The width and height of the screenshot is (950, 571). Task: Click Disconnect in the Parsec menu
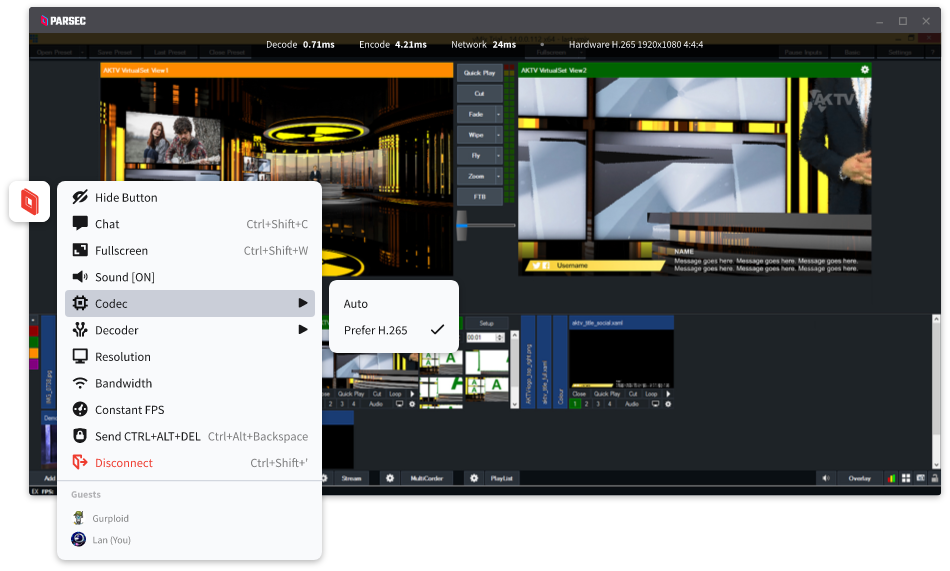[189, 463]
